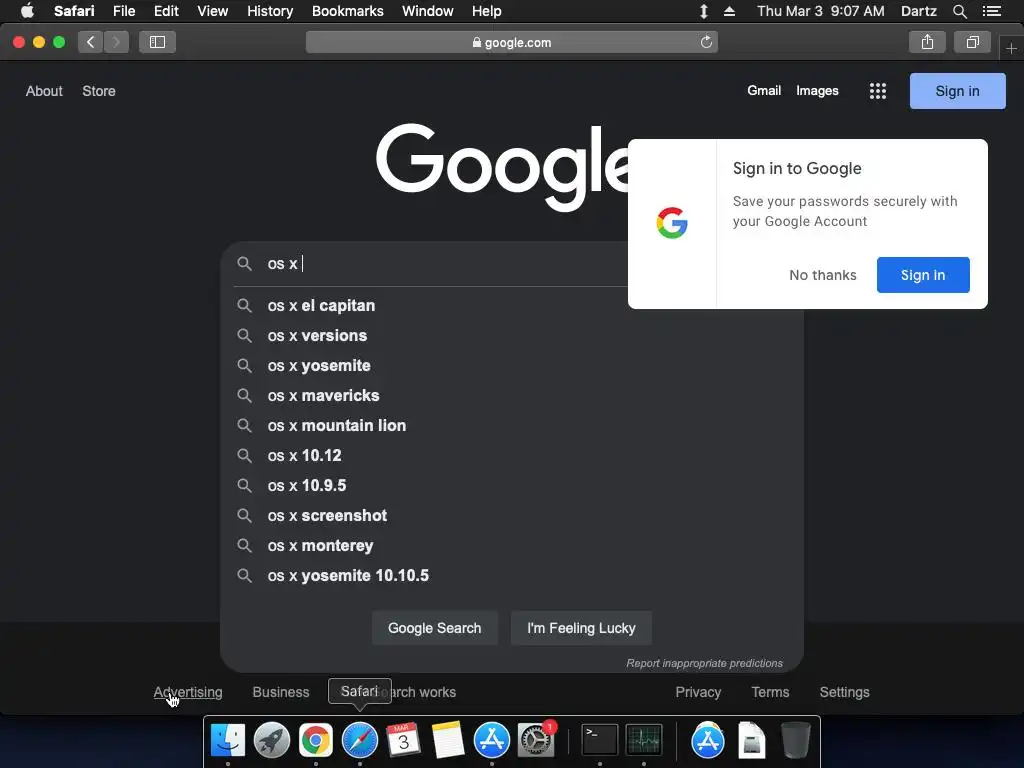Open the Share button in Safari toolbar
The height and width of the screenshot is (768, 1024).
pyautogui.click(x=927, y=42)
